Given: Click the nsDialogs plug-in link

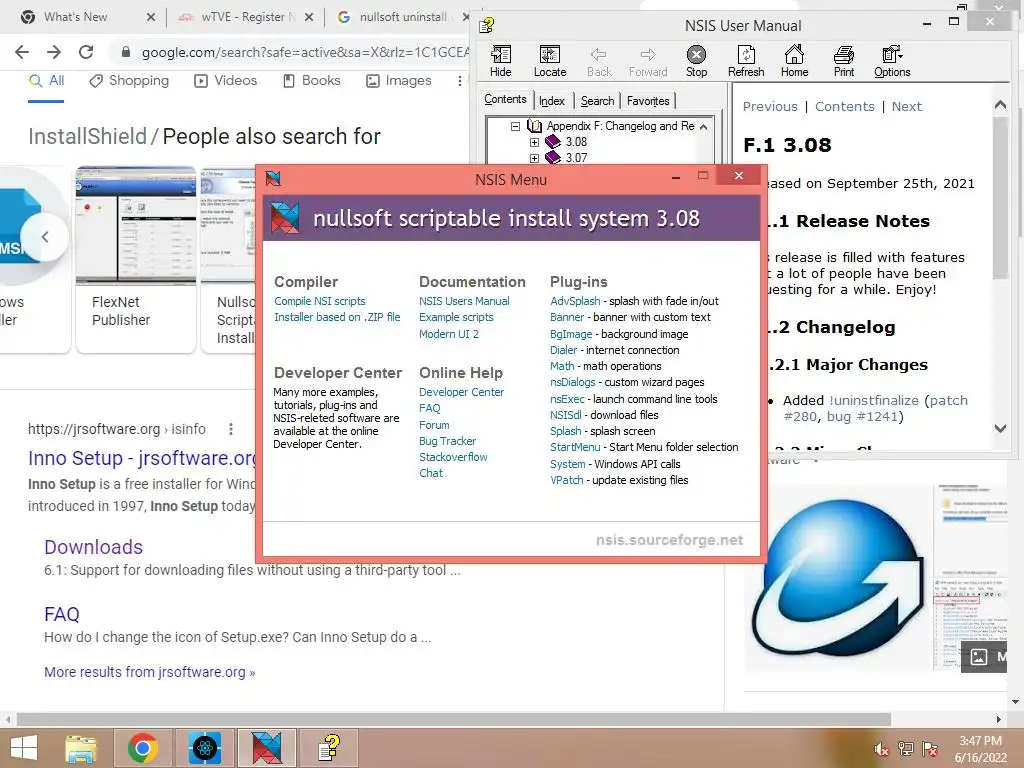Looking at the screenshot, I should click(573, 382).
